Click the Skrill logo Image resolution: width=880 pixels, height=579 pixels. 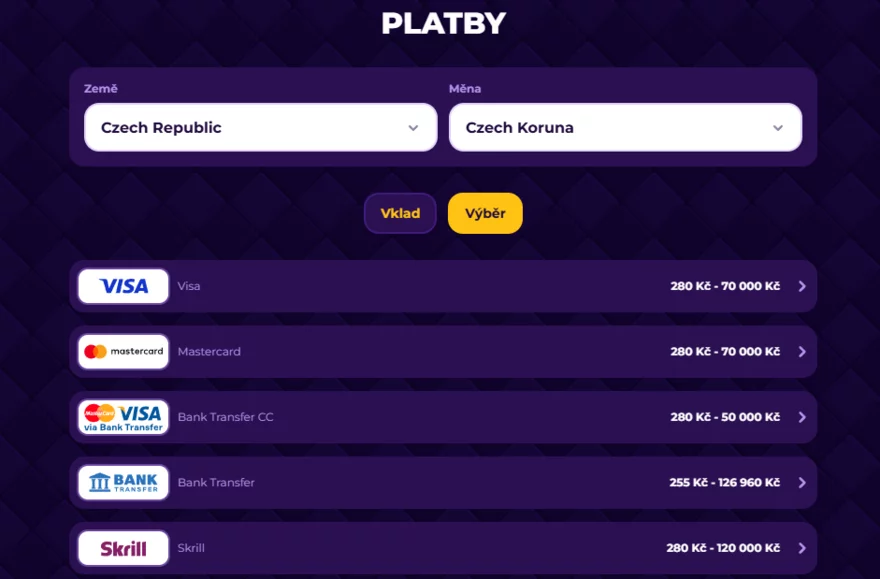pyautogui.click(x=121, y=548)
